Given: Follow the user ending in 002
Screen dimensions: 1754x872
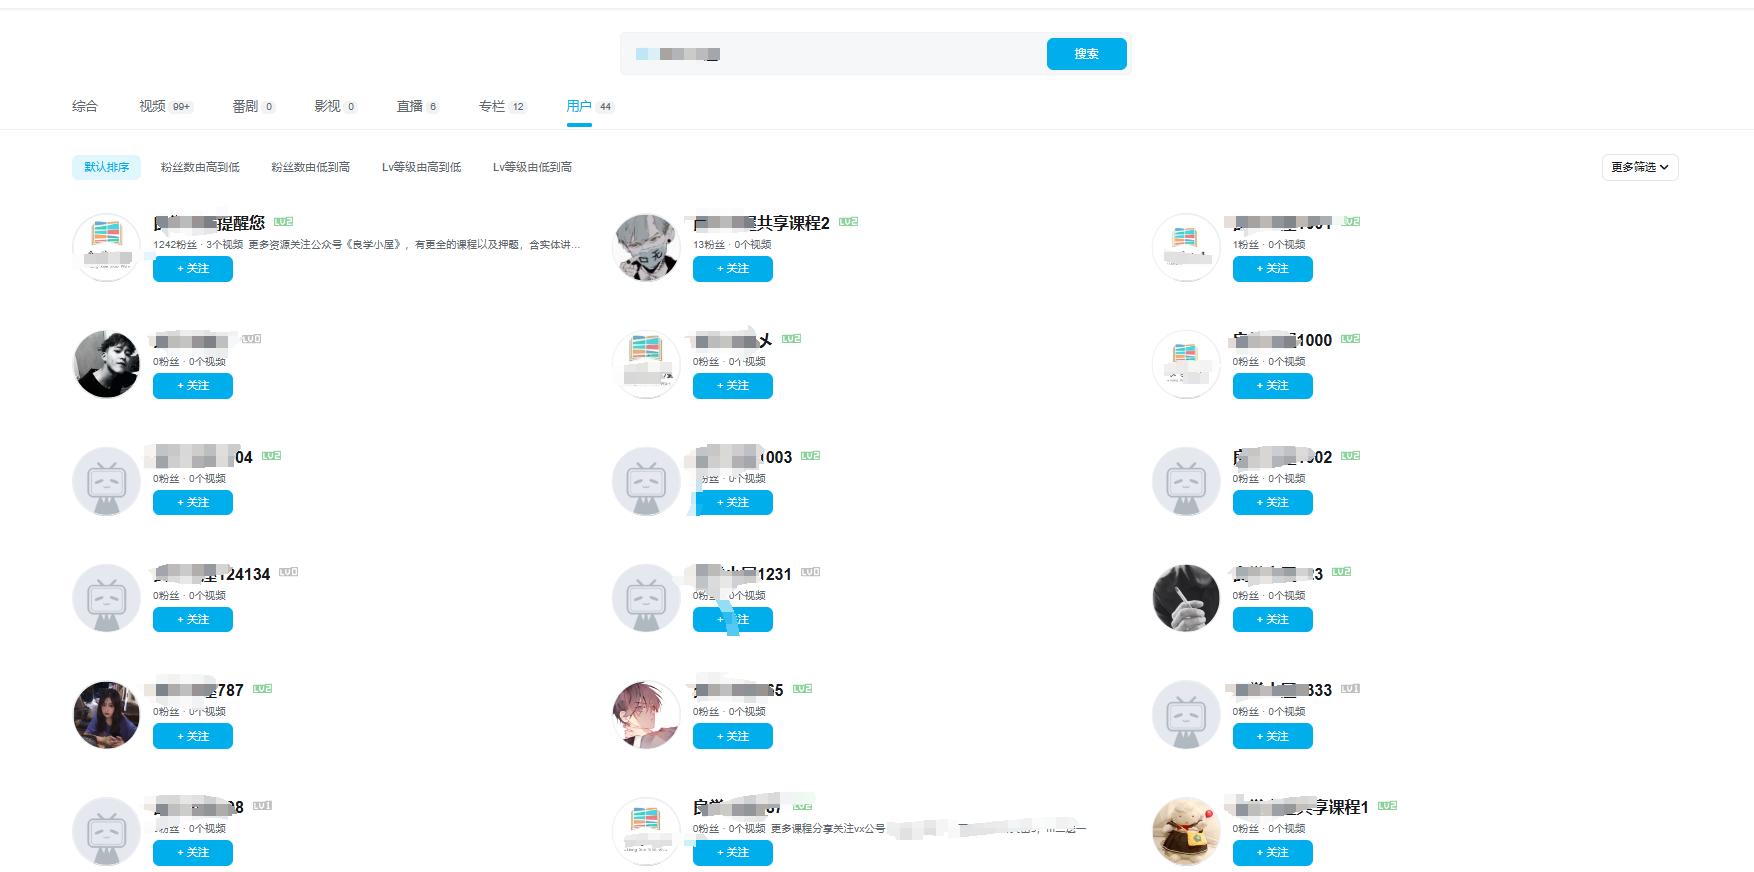Looking at the screenshot, I should point(1273,503).
